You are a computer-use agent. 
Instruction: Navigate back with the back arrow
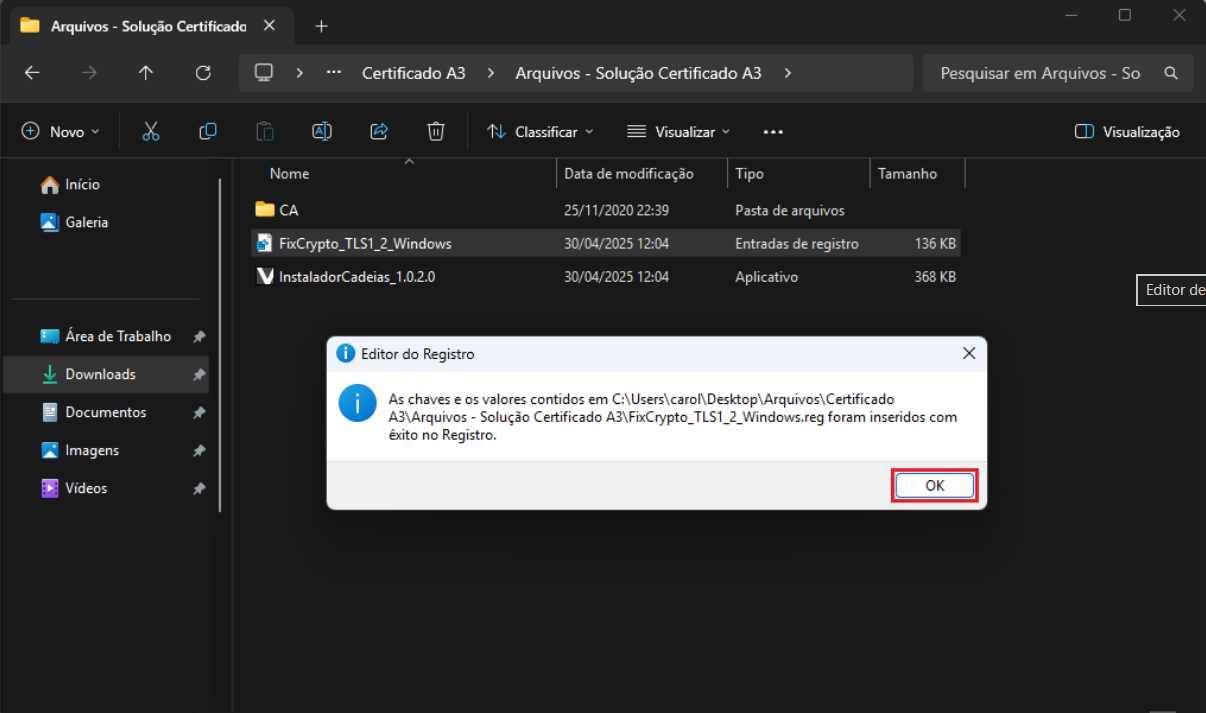click(x=32, y=73)
